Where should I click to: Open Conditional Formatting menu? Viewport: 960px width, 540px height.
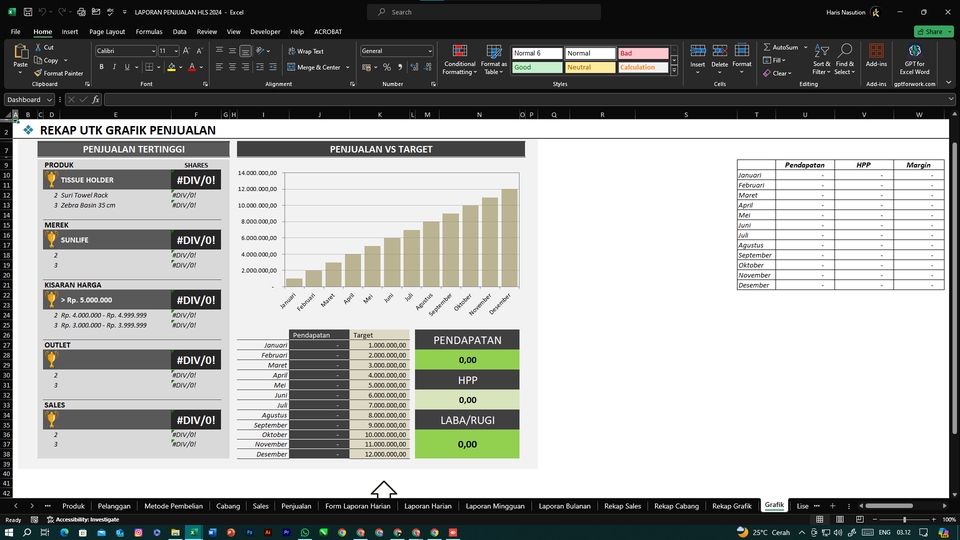click(x=459, y=60)
